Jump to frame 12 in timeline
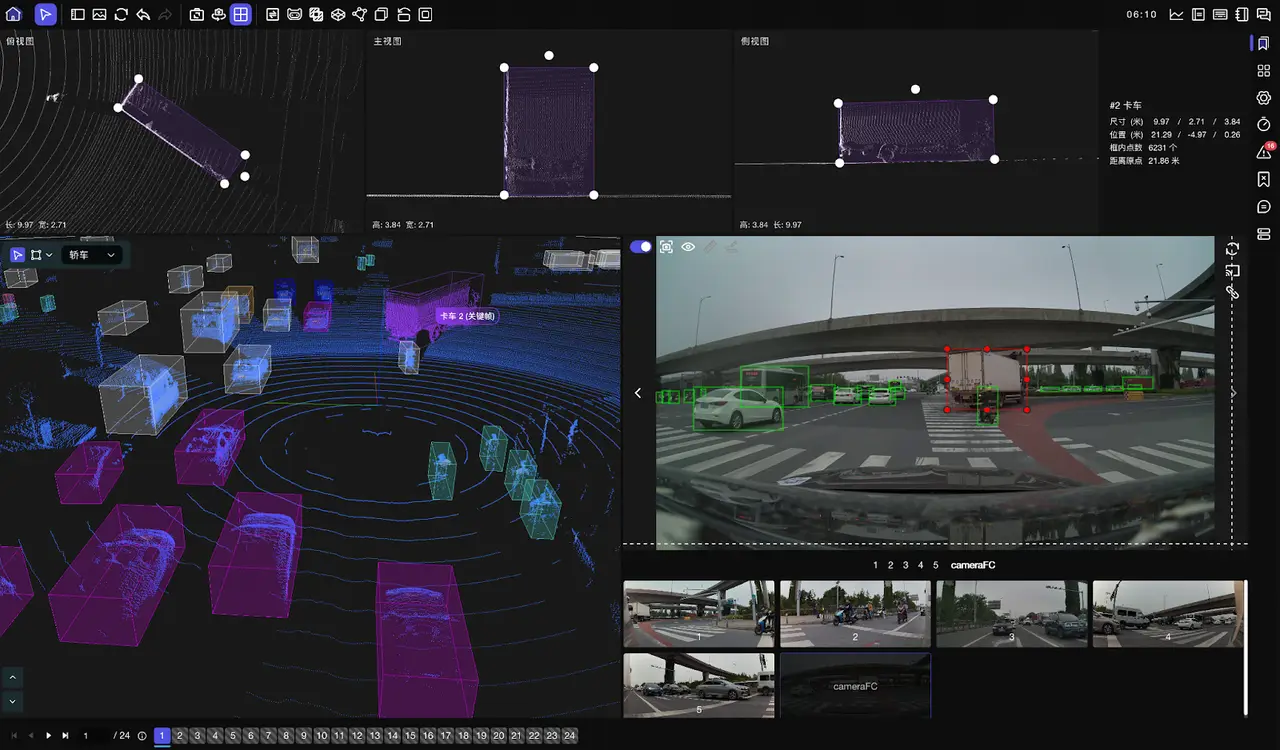 click(357, 736)
